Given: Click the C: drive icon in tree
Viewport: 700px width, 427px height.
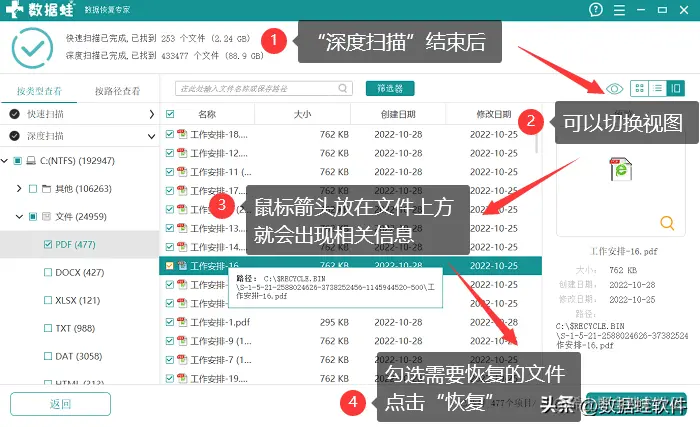Looking at the screenshot, I should tap(31, 160).
